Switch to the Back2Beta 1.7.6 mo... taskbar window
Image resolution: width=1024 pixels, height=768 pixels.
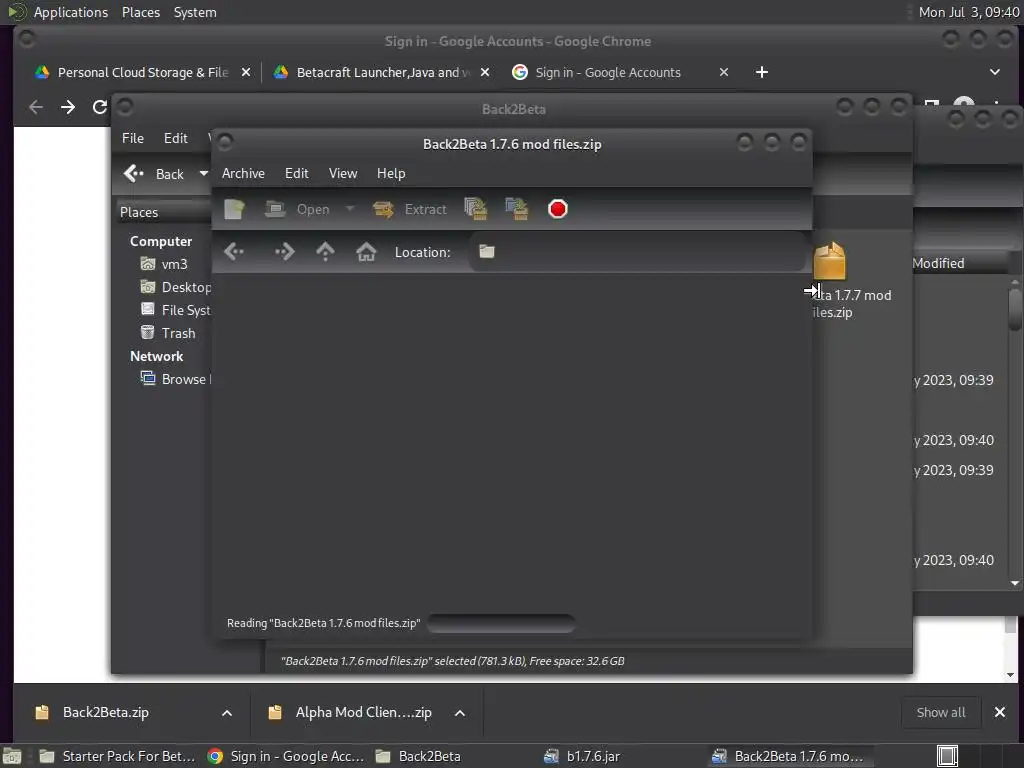tap(788, 756)
